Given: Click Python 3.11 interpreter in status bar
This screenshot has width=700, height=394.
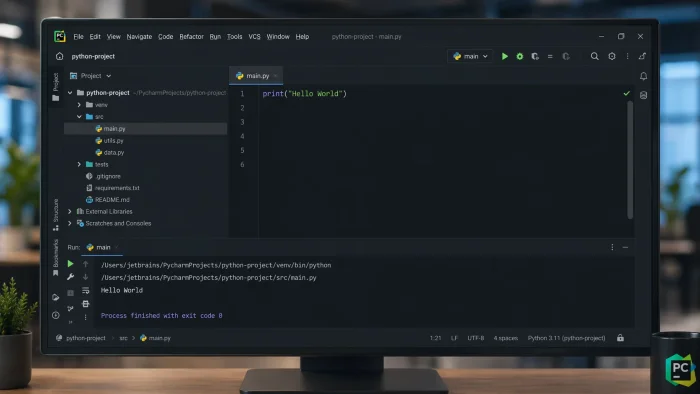Looking at the screenshot, I should (567, 338).
